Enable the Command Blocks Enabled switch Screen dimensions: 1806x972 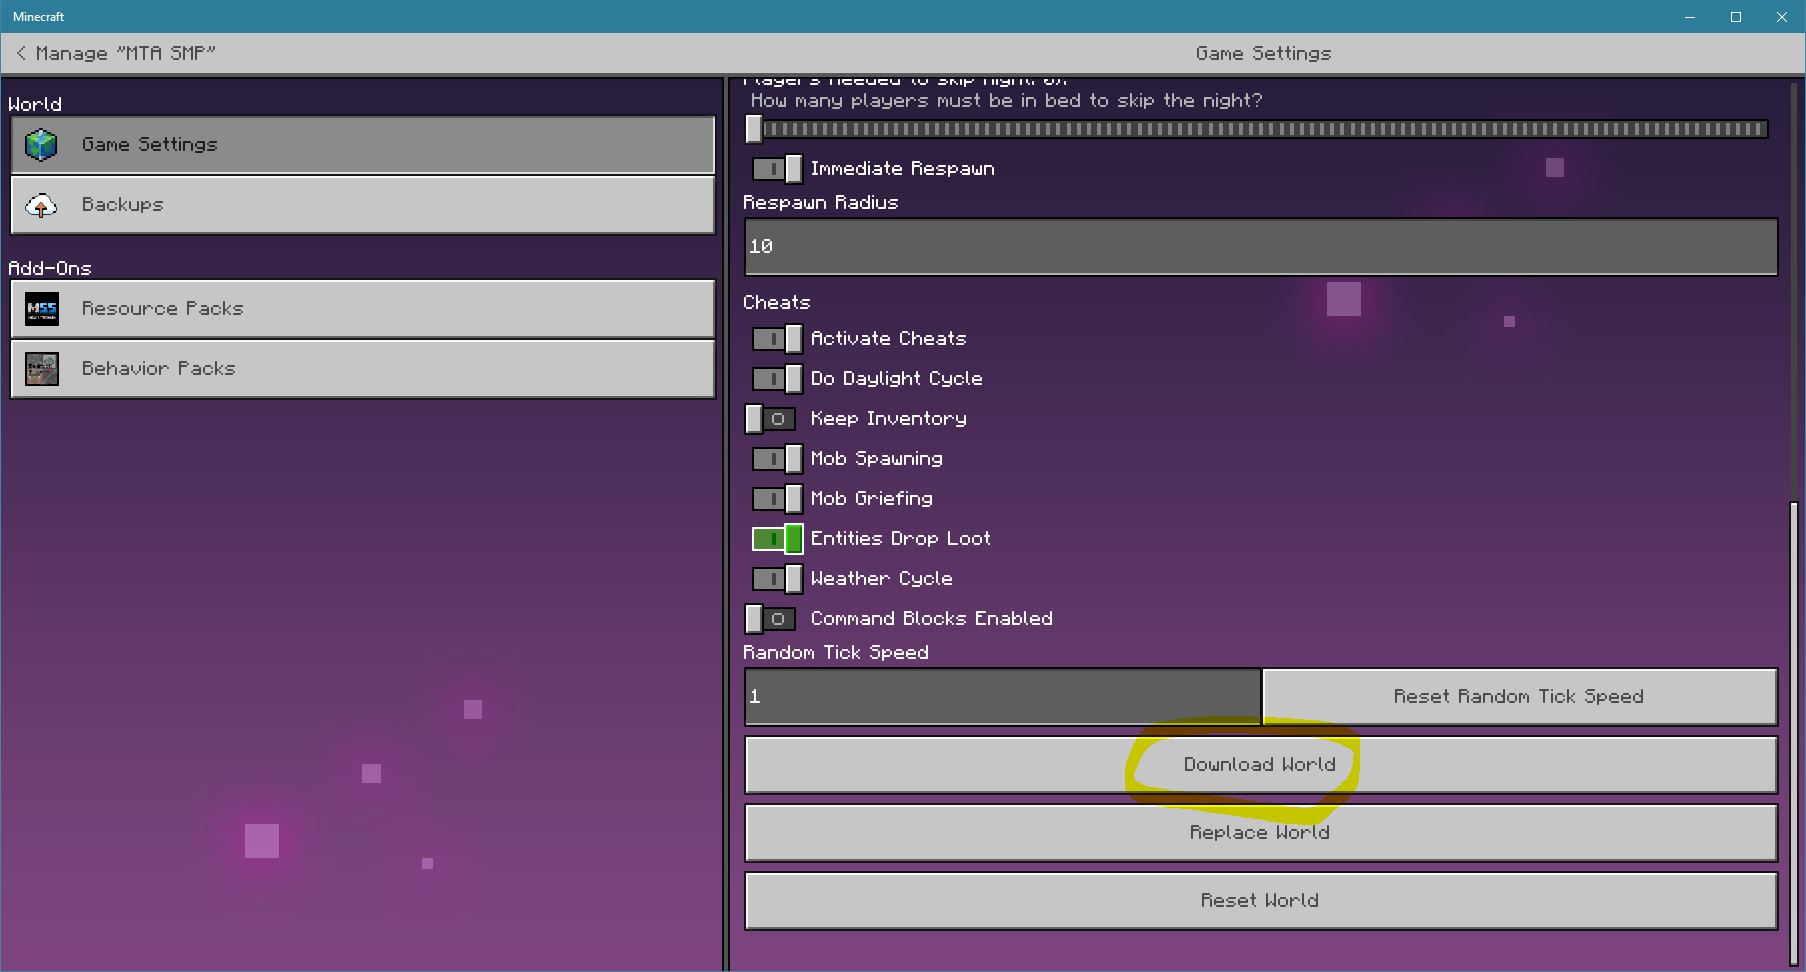tap(771, 619)
